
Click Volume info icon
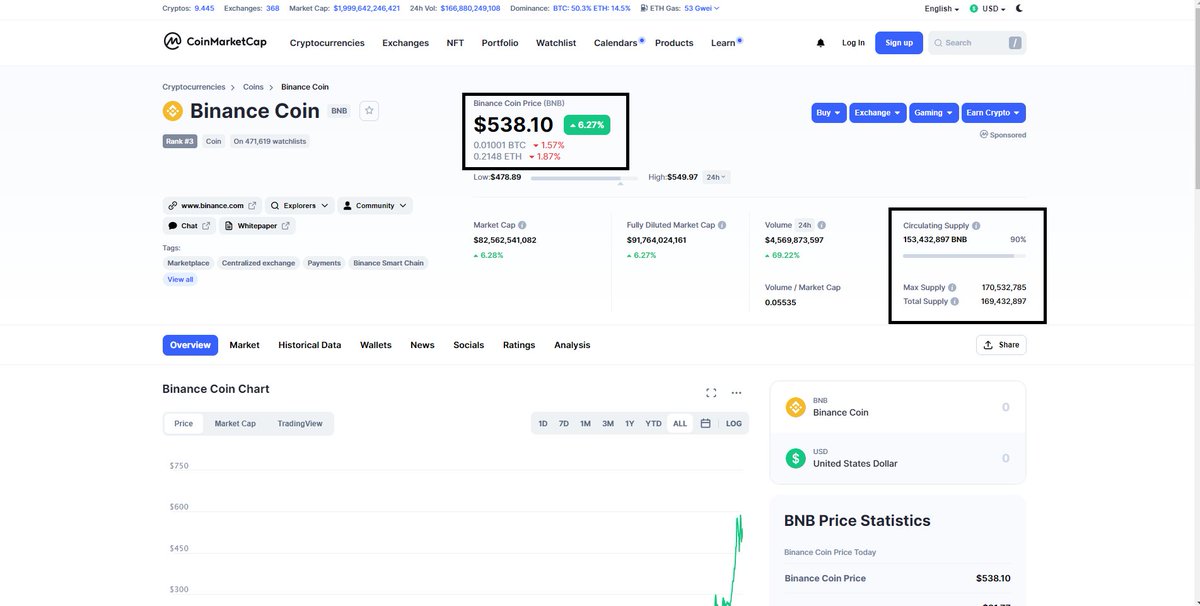tap(822, 226)
